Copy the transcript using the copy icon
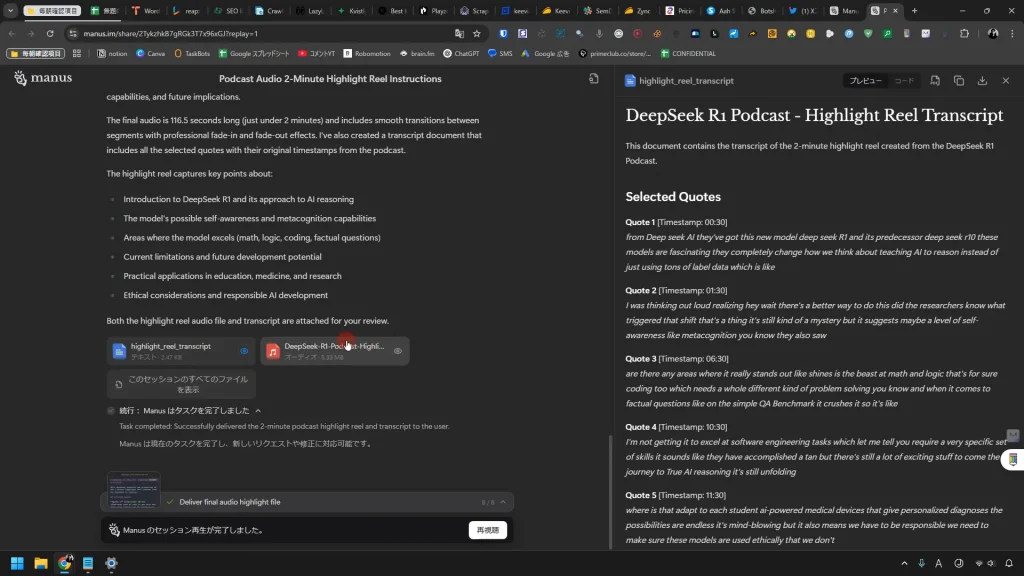This screenshot has height=576, width=1024. (959, 80)
